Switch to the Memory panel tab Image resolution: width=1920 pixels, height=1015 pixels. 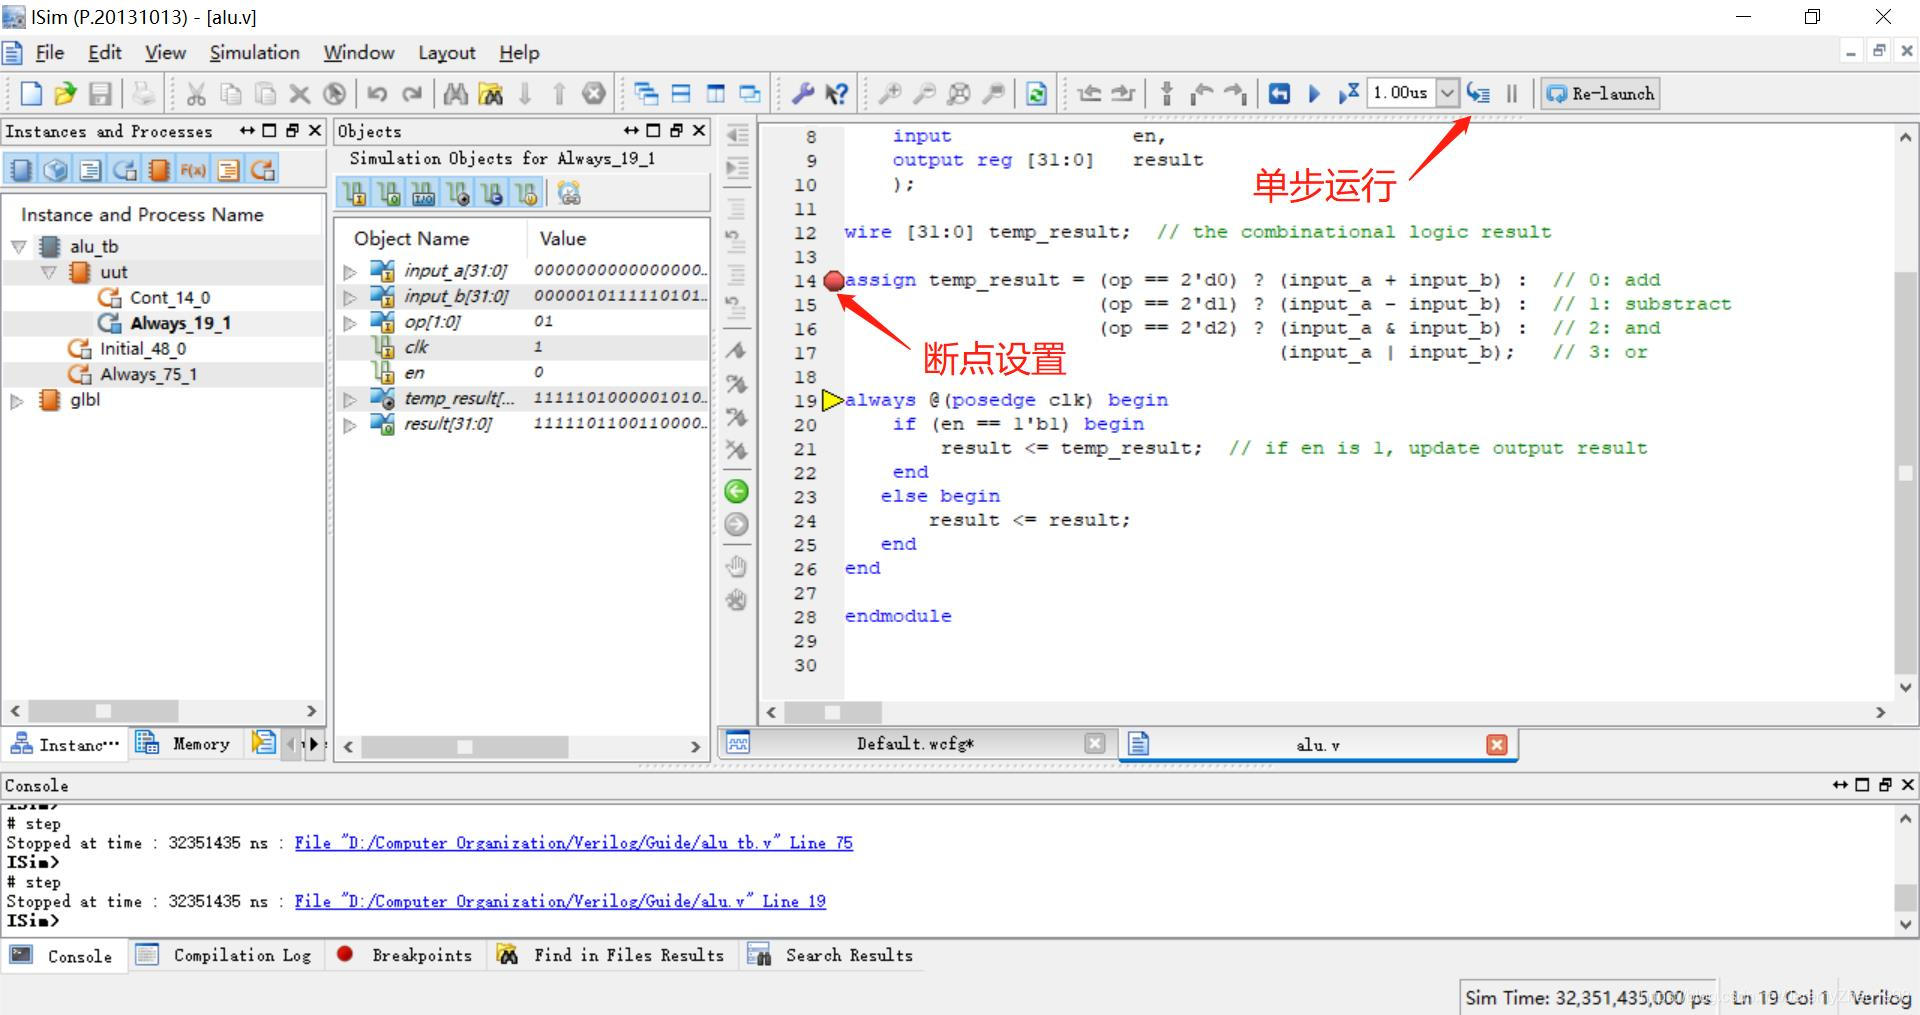click(186, 744)
